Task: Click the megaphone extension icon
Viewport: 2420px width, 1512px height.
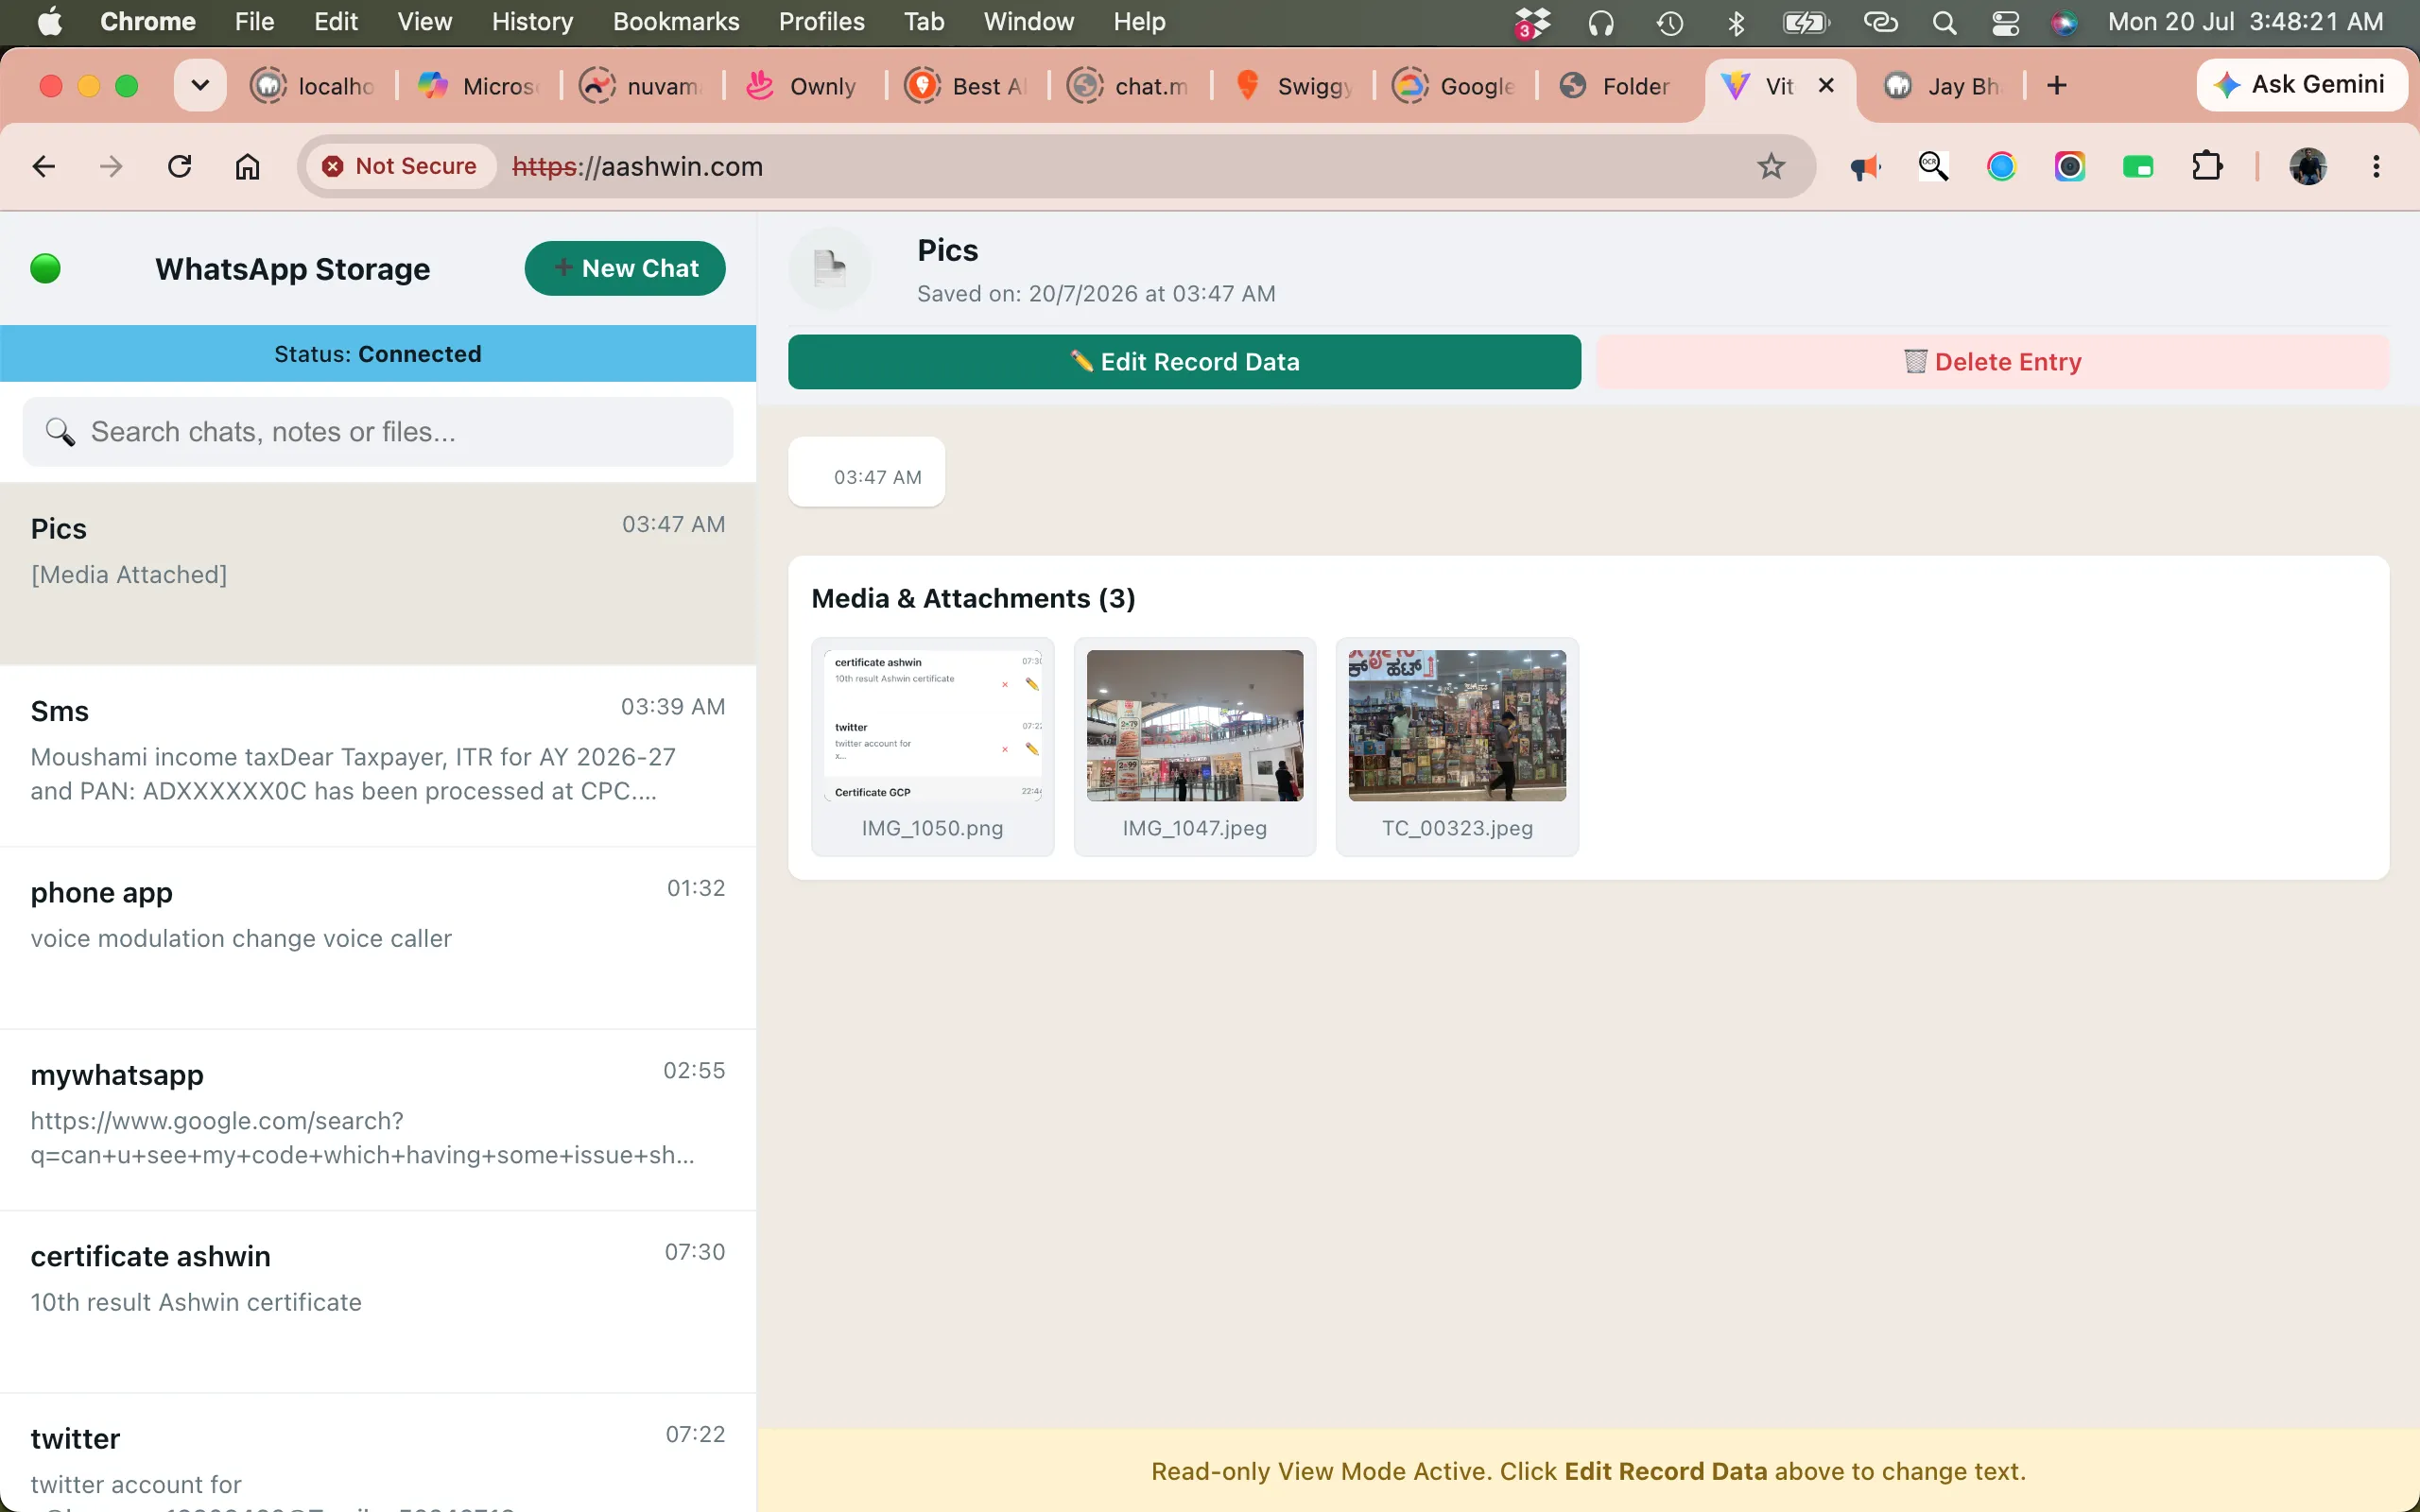Action: point(1865,166)
